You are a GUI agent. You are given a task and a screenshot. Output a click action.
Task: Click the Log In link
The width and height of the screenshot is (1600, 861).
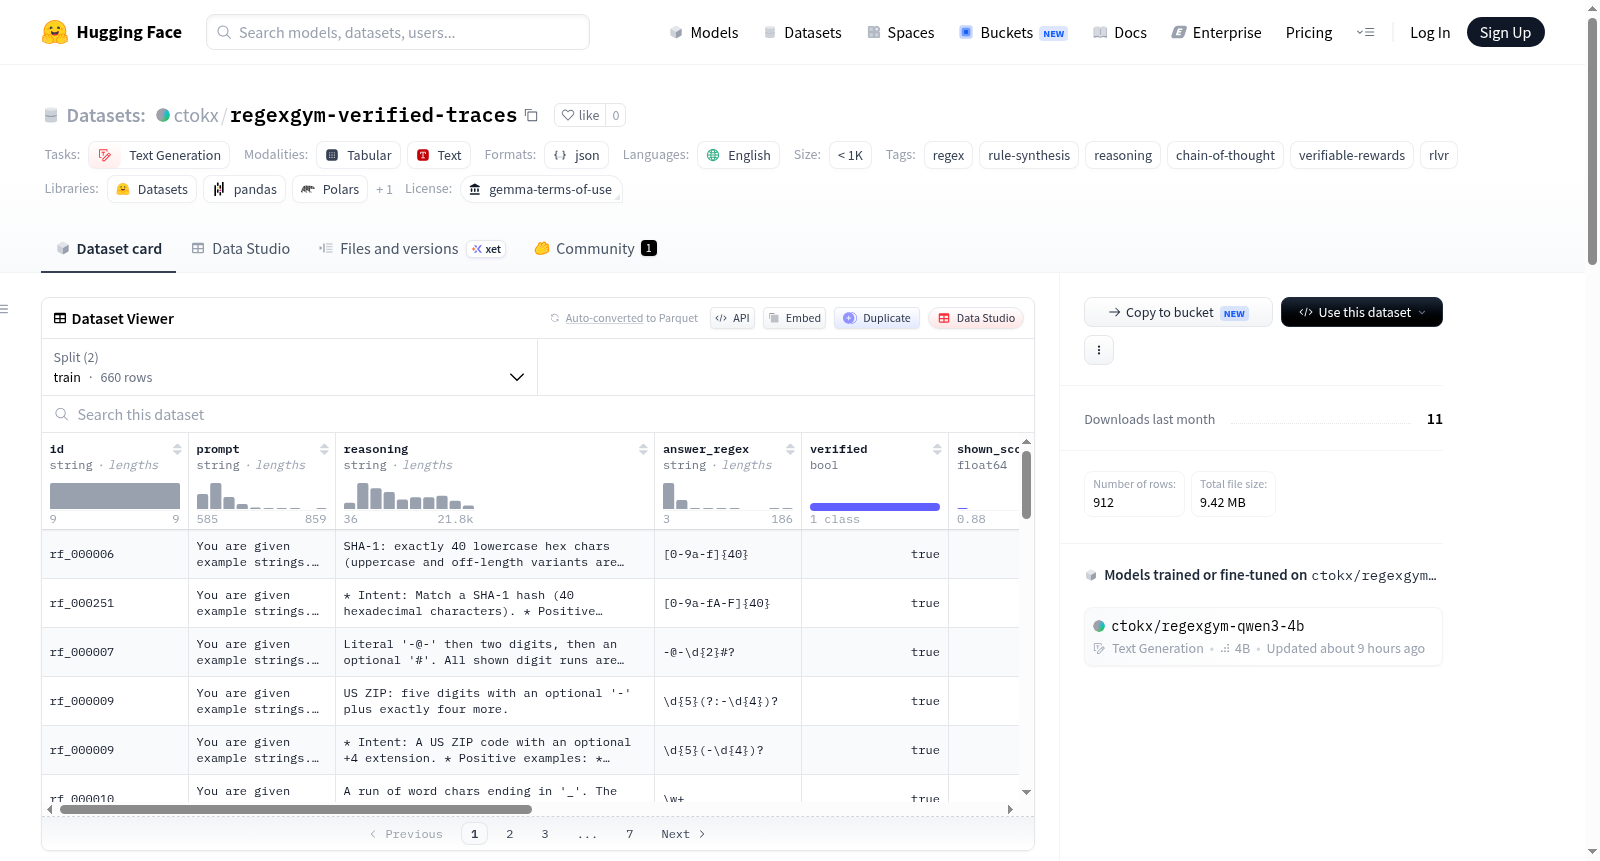[x=1430, y=32]
